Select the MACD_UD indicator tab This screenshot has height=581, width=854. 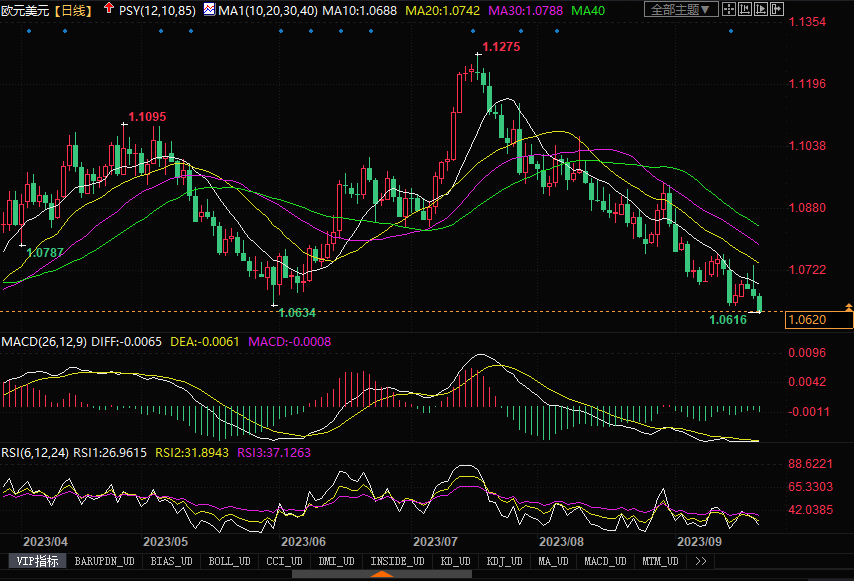click(604, 561)
